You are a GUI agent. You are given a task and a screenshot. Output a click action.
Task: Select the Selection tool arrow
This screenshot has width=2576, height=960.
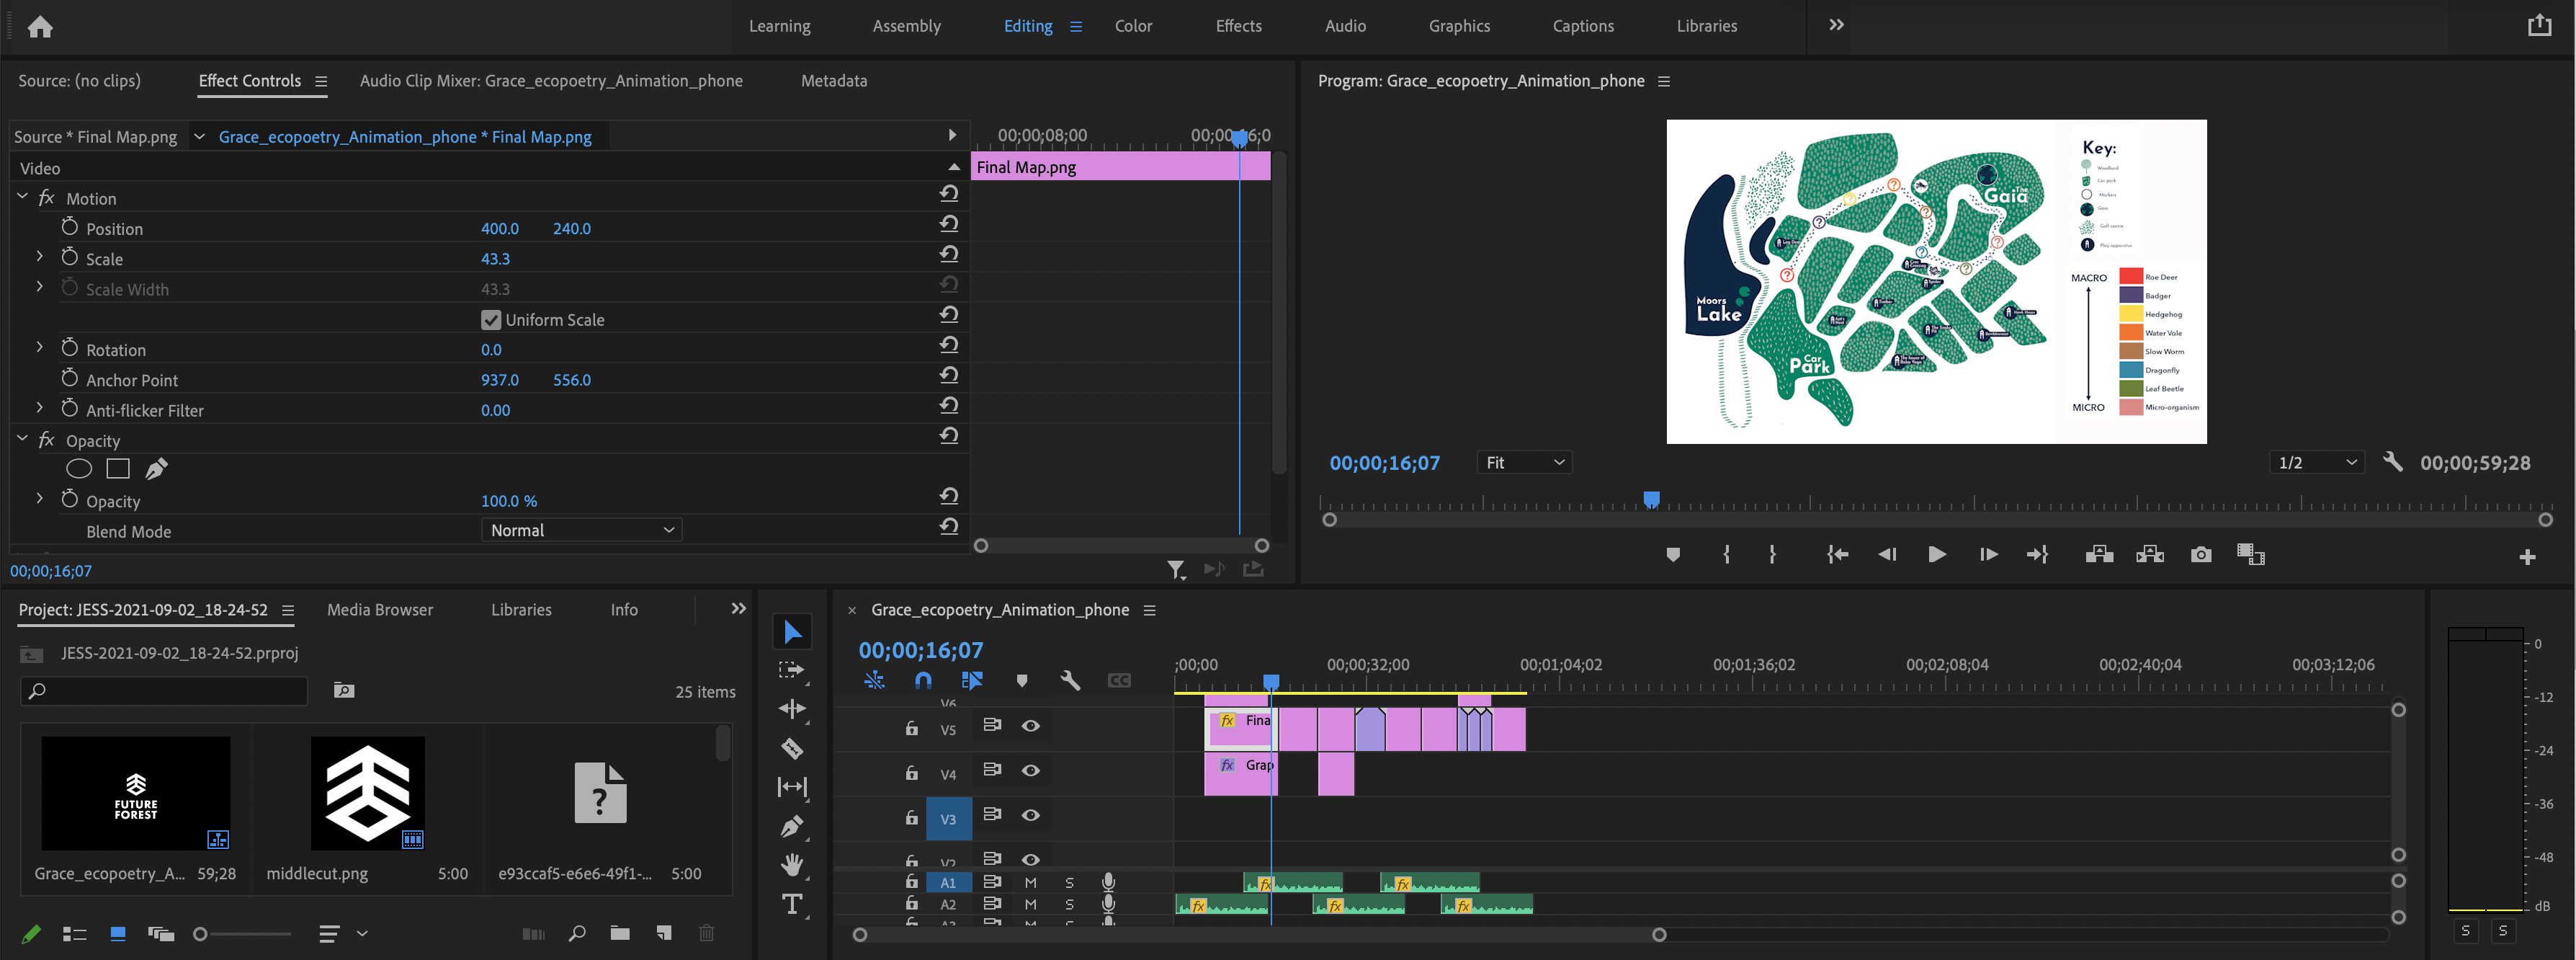pos(792,632)
